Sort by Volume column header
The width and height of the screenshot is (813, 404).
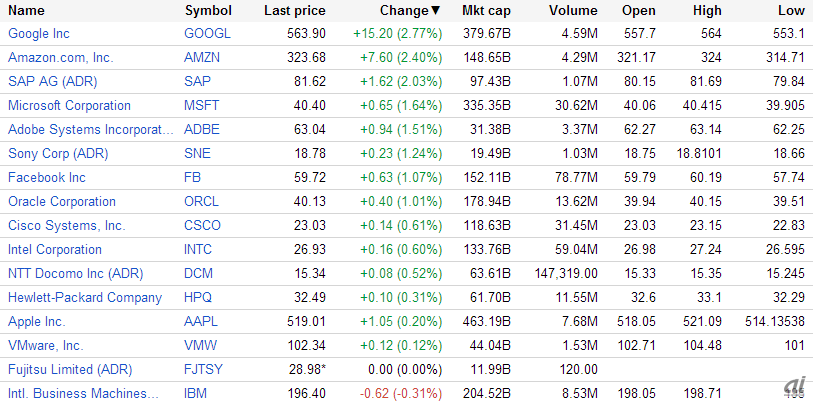573,10
